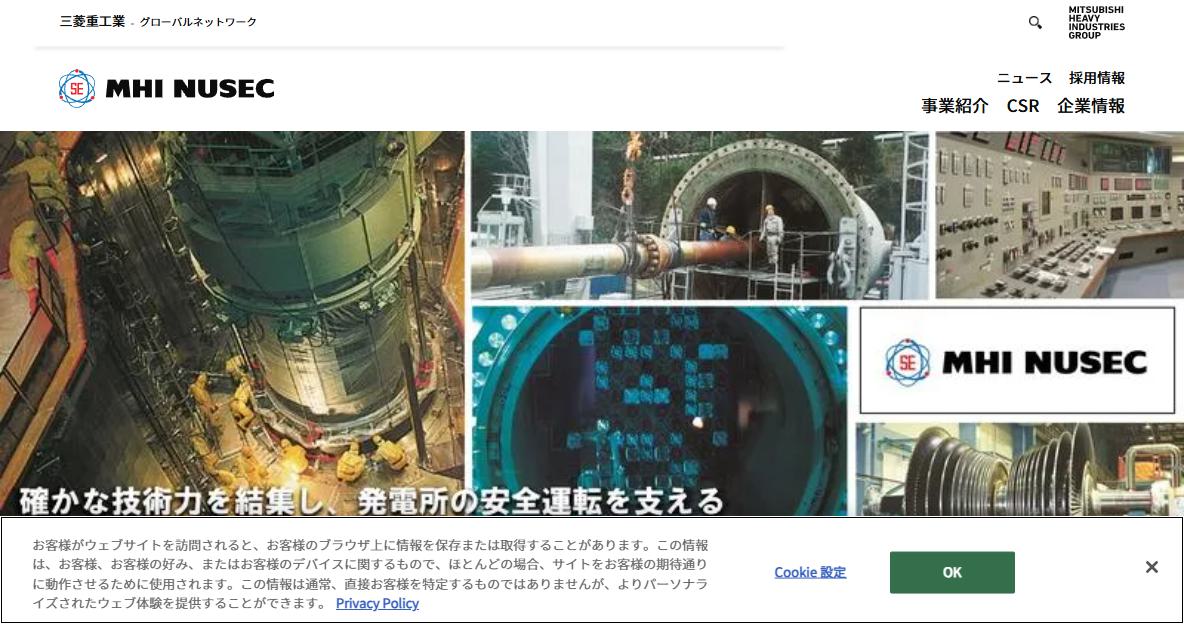Image resolution: width=1184 pixels, height=624 pixels.
Task: Click the MHI NUSEC logo tile in banner
Action: [x=1017, y=360]
